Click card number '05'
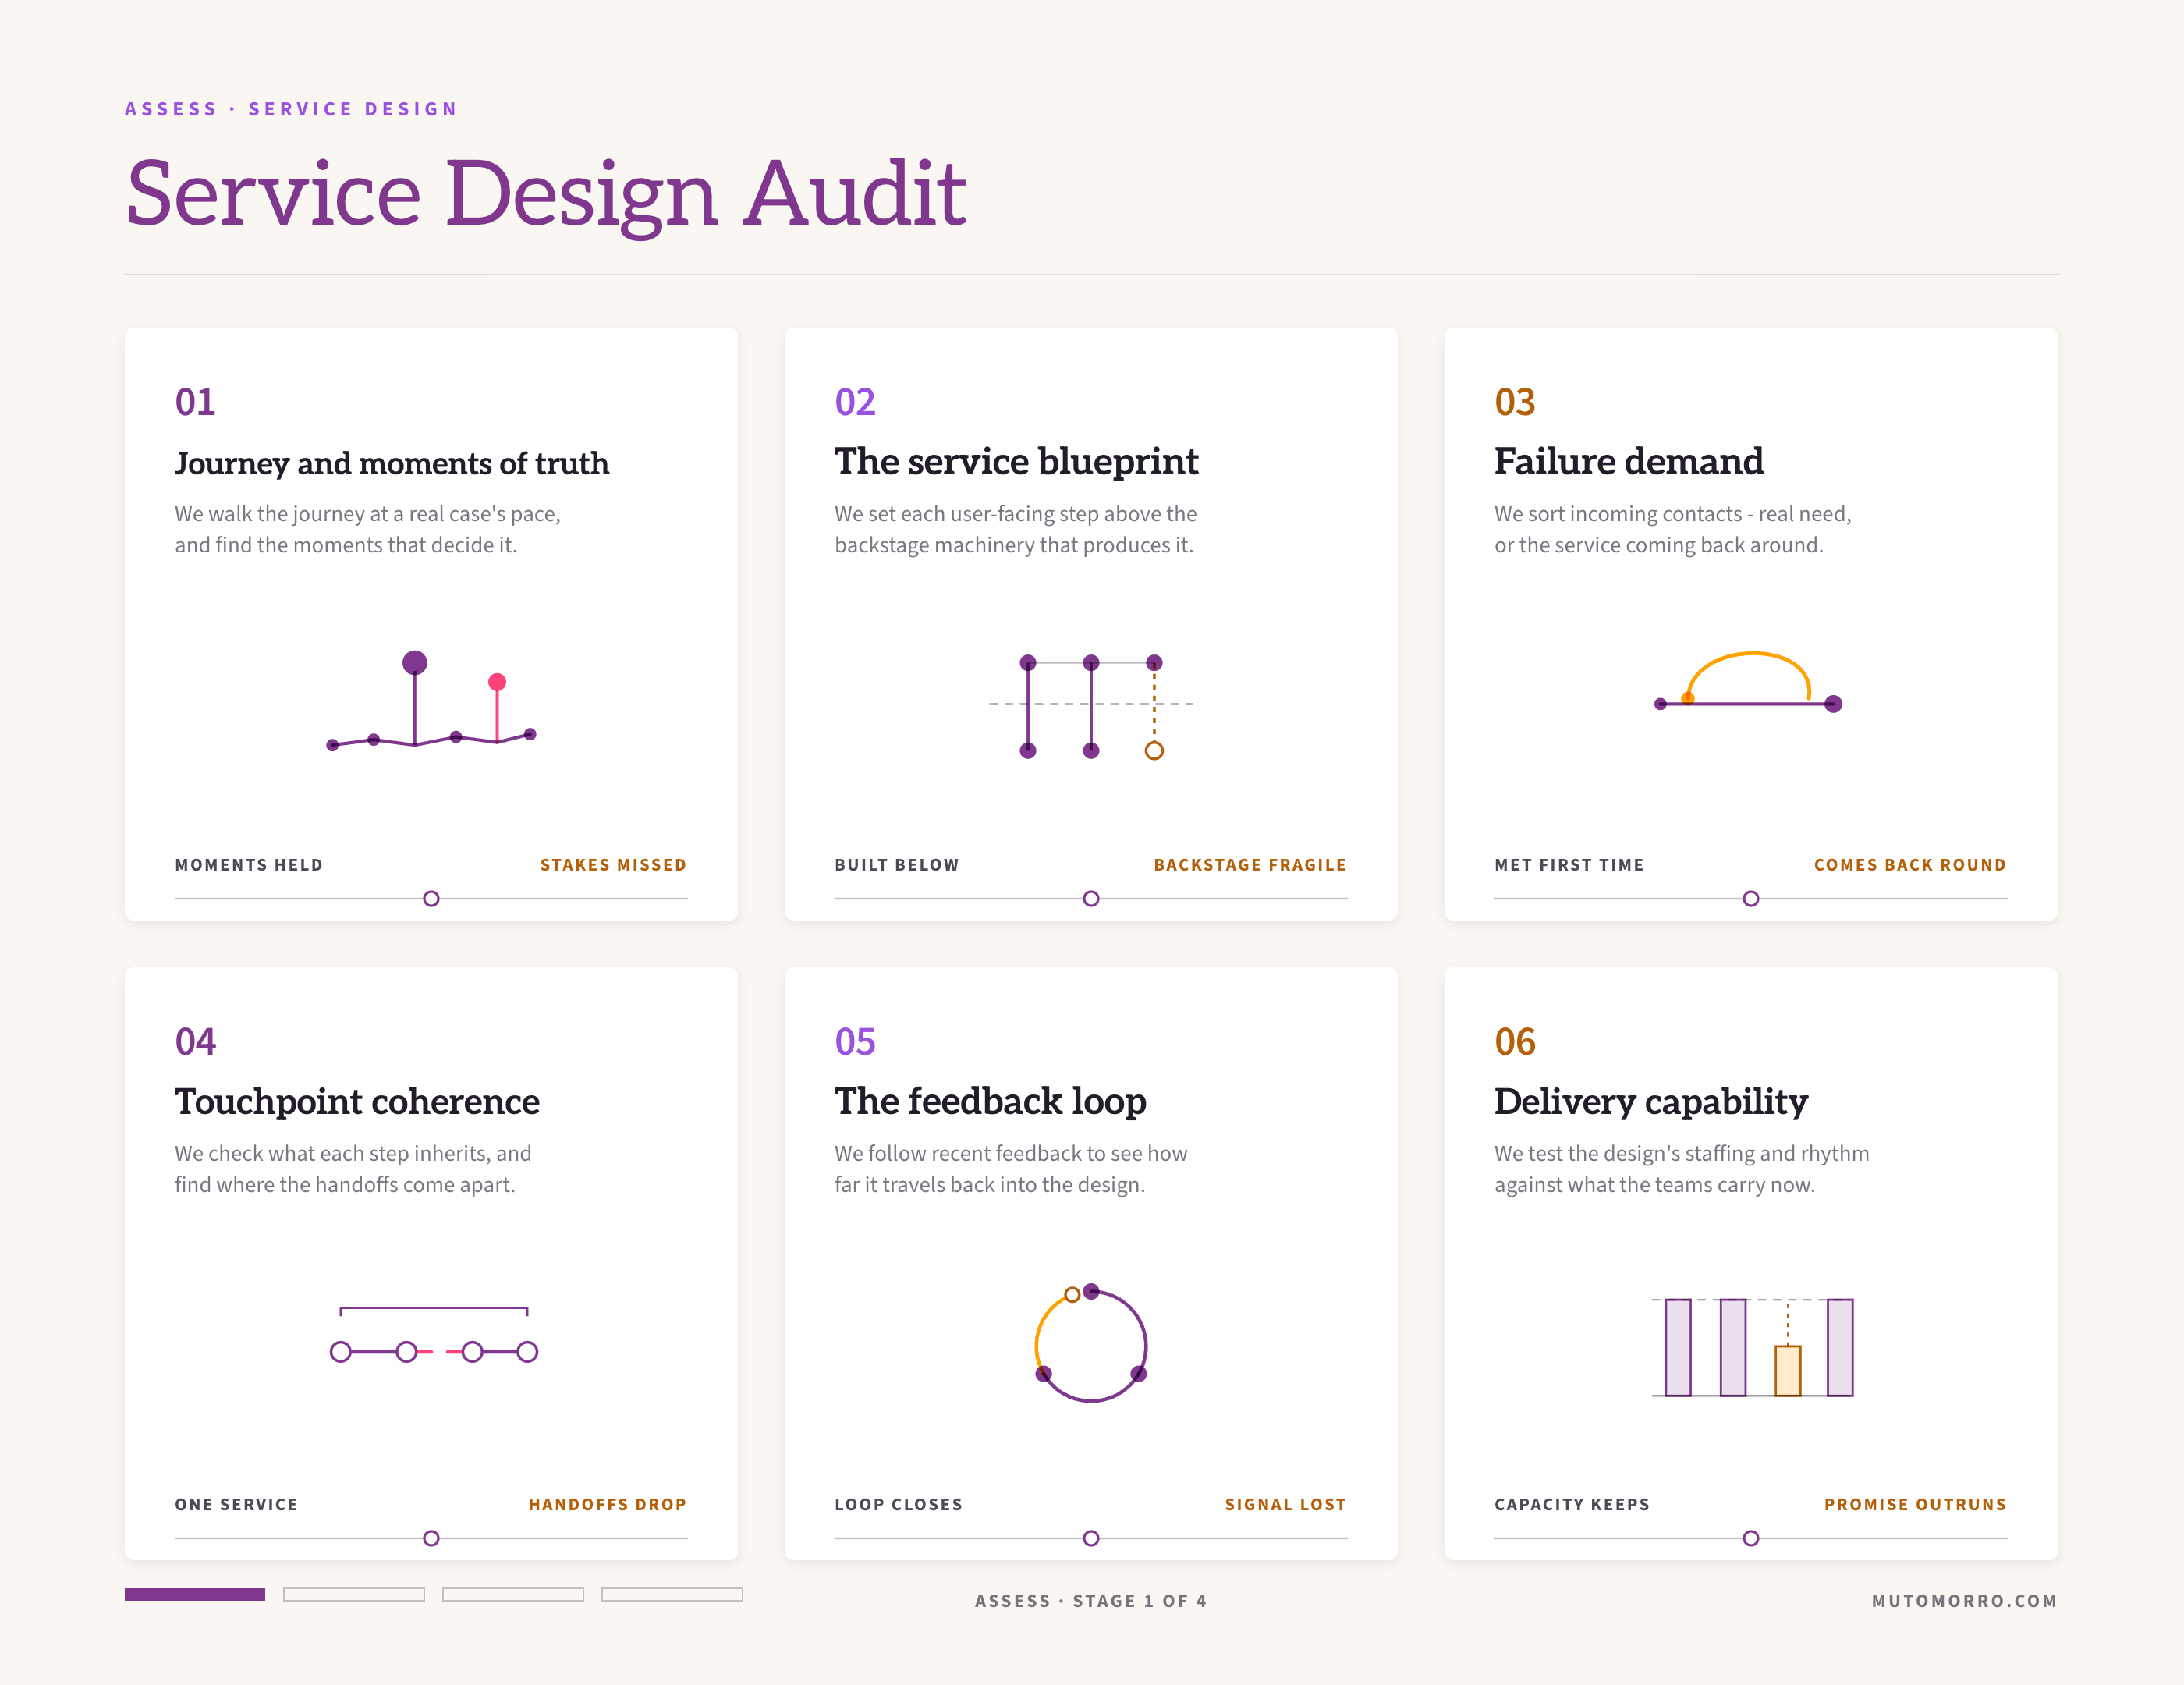This screenshot has height=1685, width=2184. [x=855, y=1042]
